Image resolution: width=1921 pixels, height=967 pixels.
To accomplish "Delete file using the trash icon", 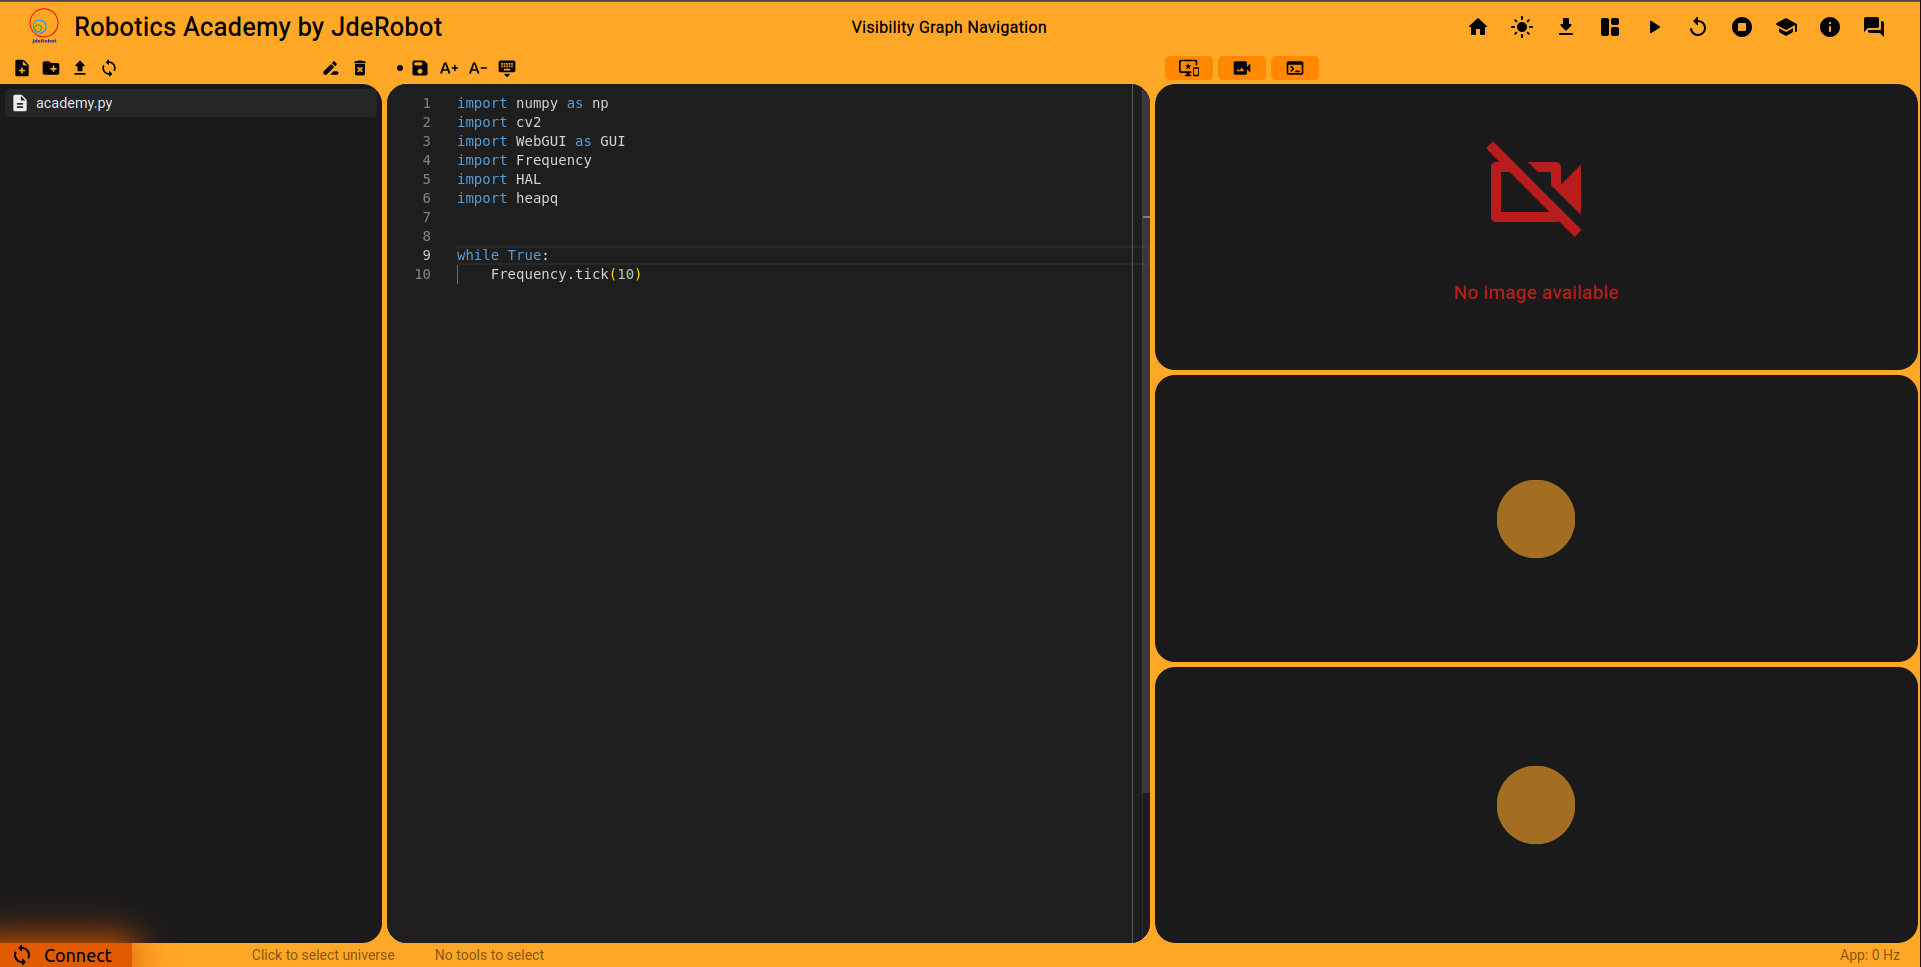I will [x=360, y=68].
